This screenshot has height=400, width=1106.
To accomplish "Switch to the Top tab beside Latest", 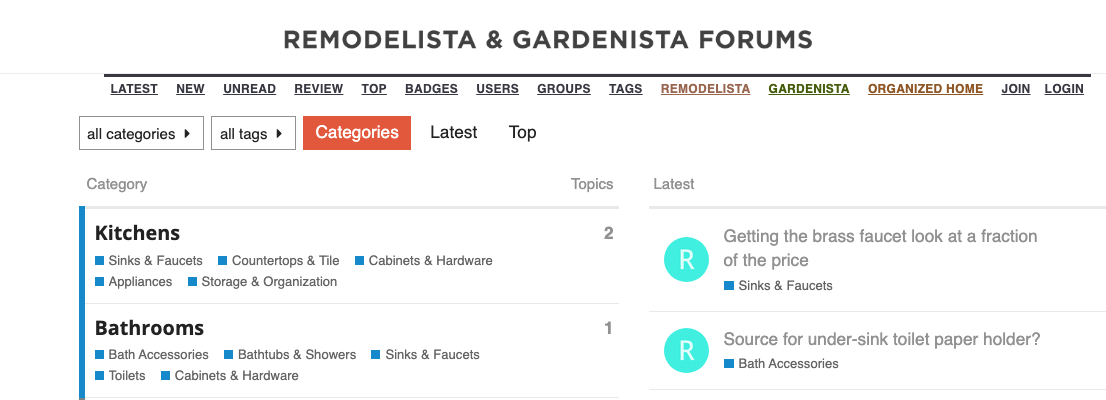I will pyautogui.click(x=523, y=133).
